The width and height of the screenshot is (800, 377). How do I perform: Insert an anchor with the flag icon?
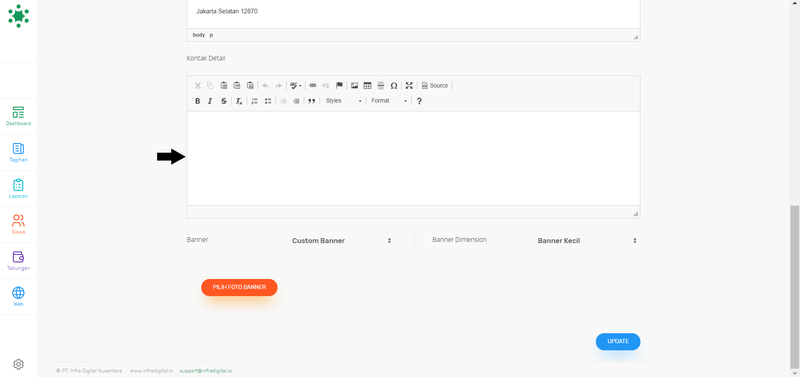339,86
